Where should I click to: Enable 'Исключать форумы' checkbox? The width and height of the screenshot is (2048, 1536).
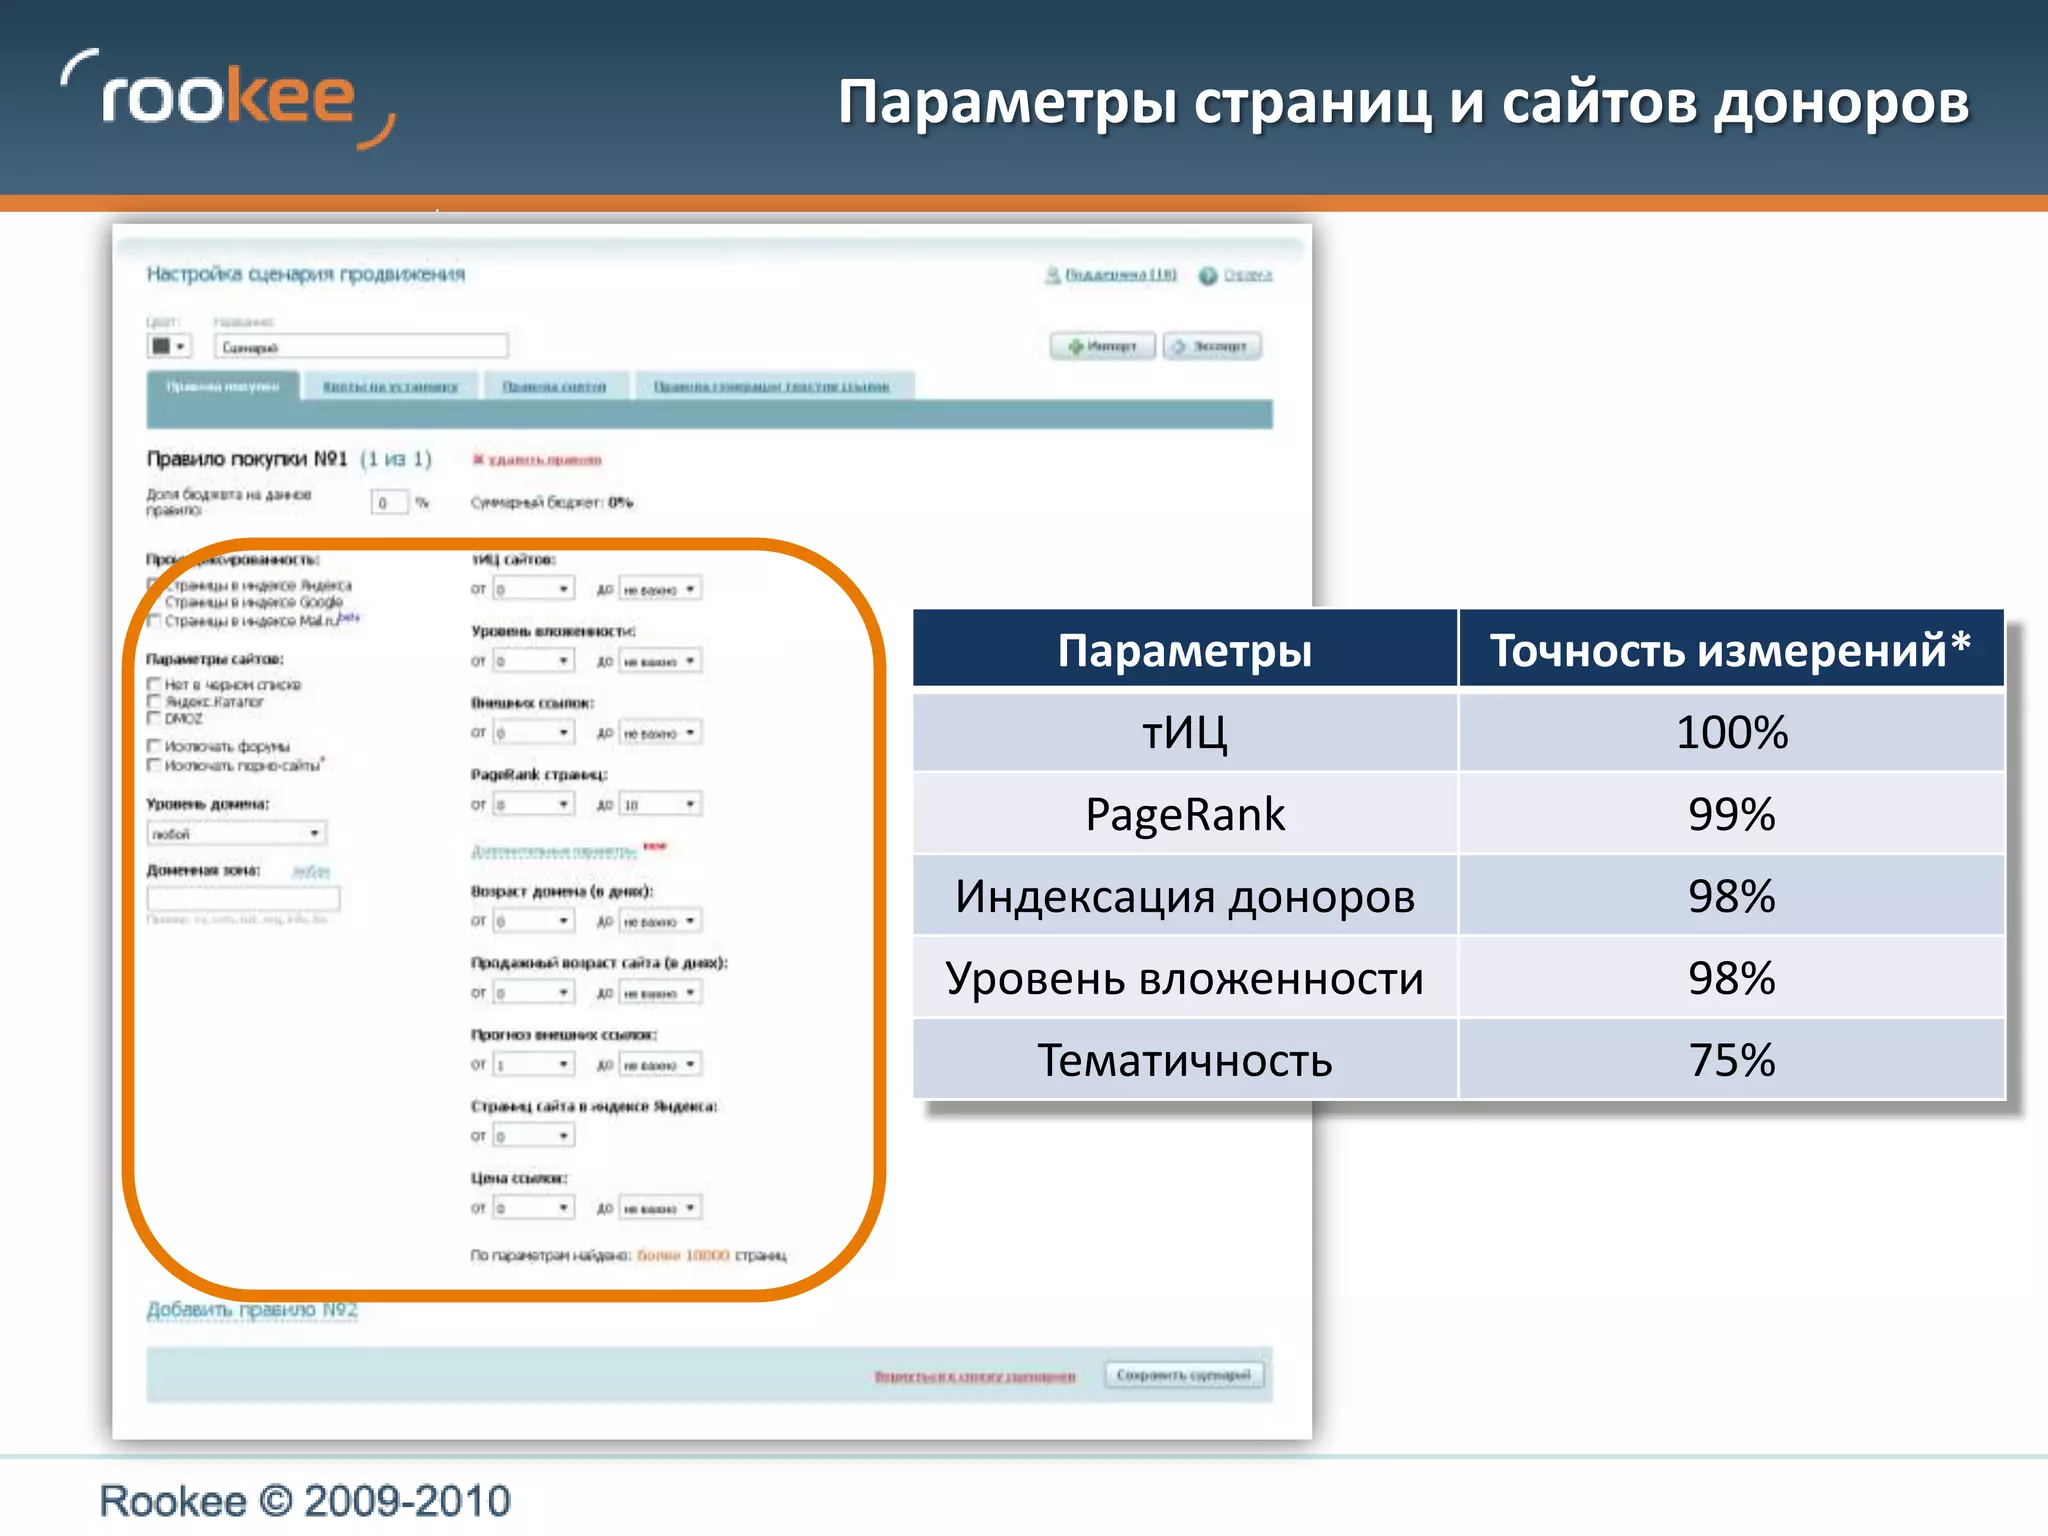pos(154,746)
